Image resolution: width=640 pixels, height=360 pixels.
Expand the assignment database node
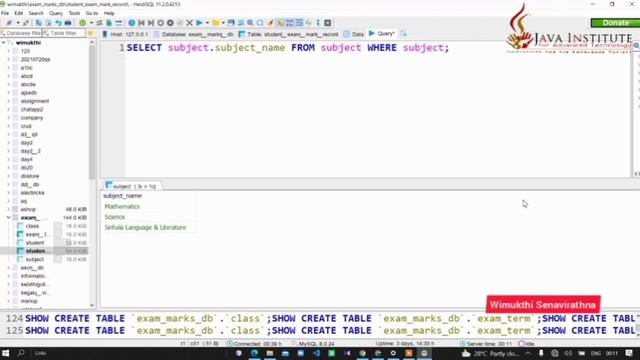point(9,101)
